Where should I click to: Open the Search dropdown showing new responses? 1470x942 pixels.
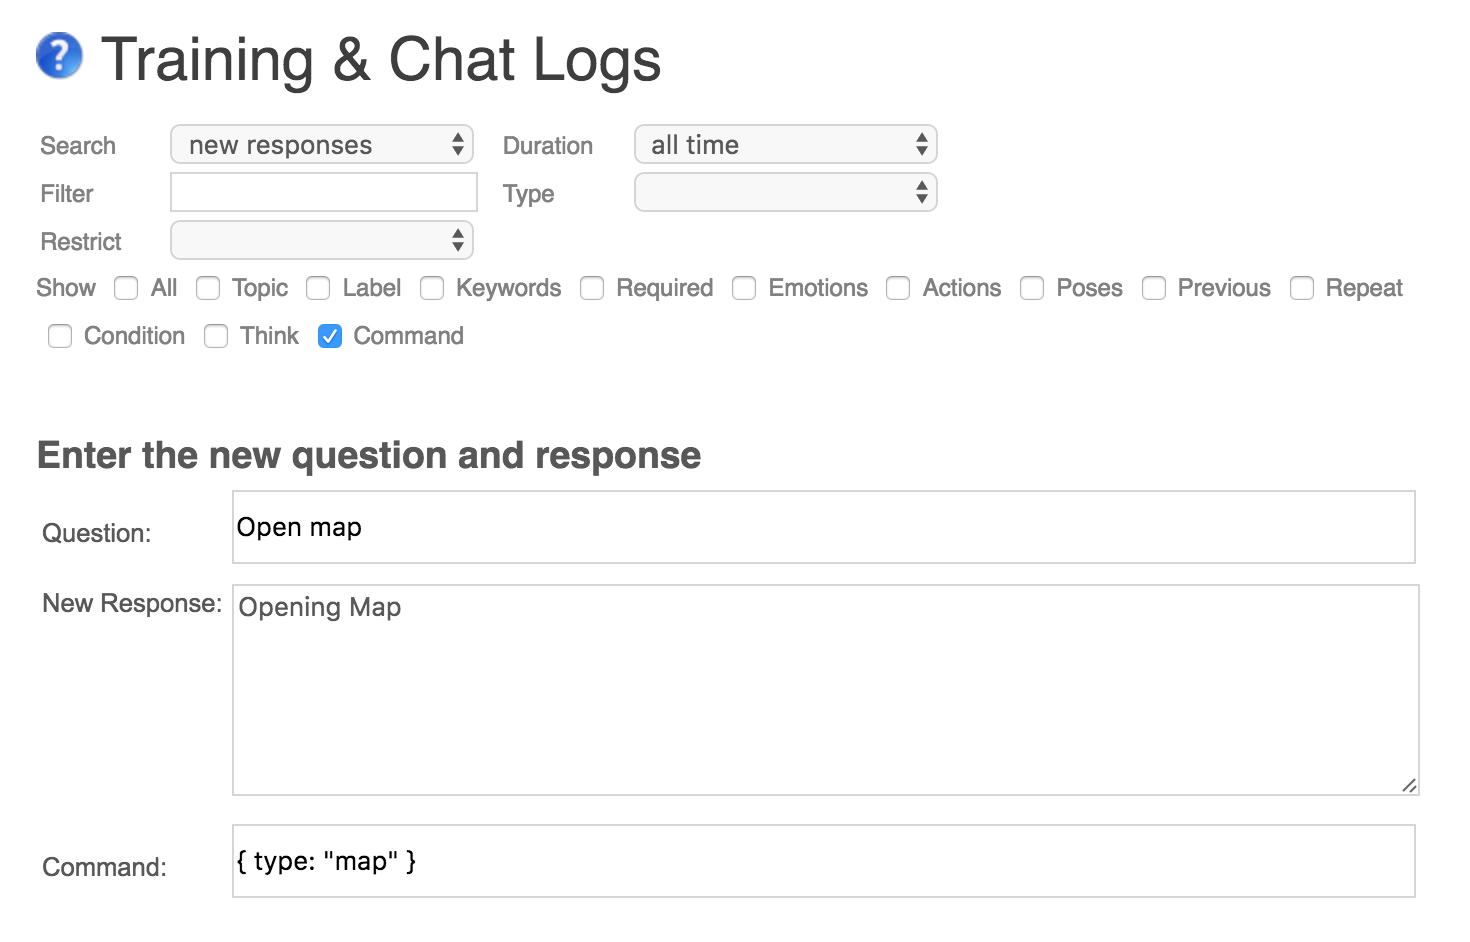pos(322,145)
